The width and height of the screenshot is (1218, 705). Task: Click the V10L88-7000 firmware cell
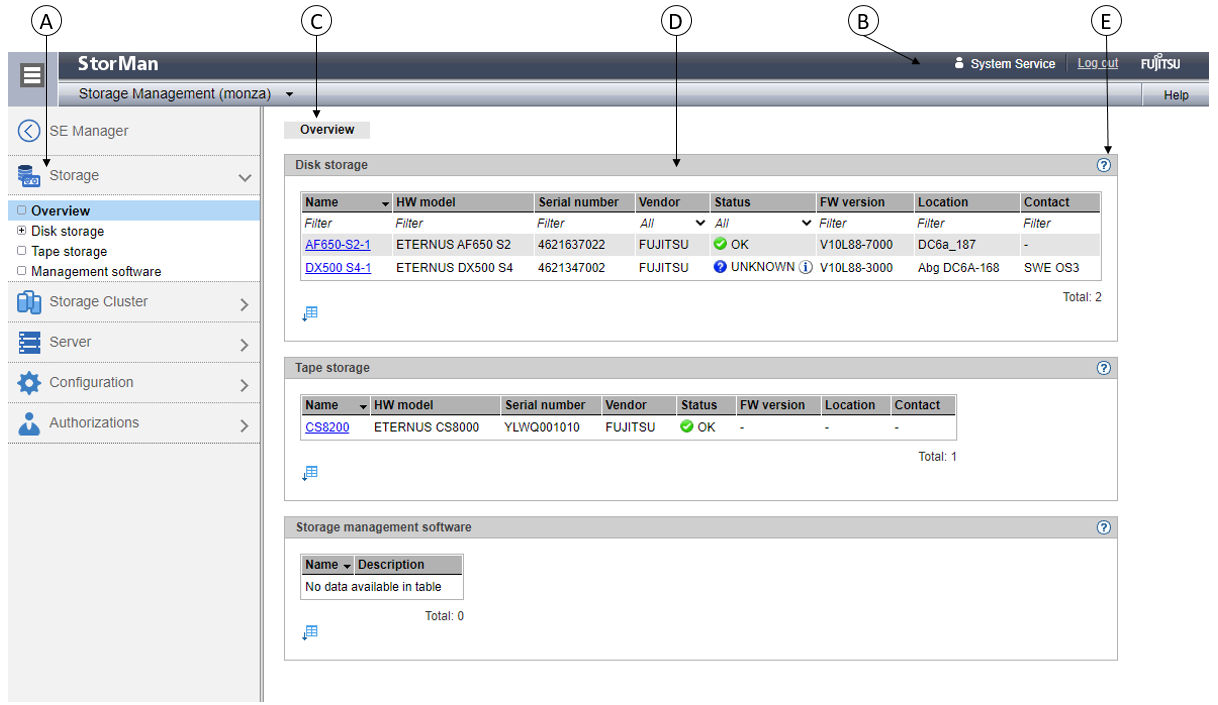(x=856, y=245)
